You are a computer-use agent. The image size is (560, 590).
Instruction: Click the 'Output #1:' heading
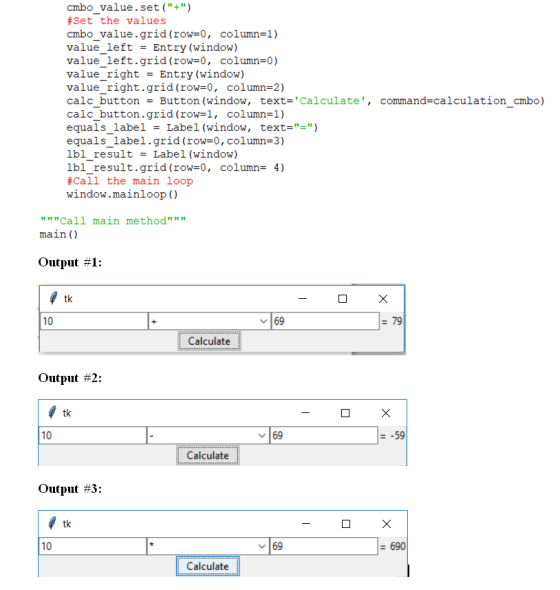click(70, 262)
